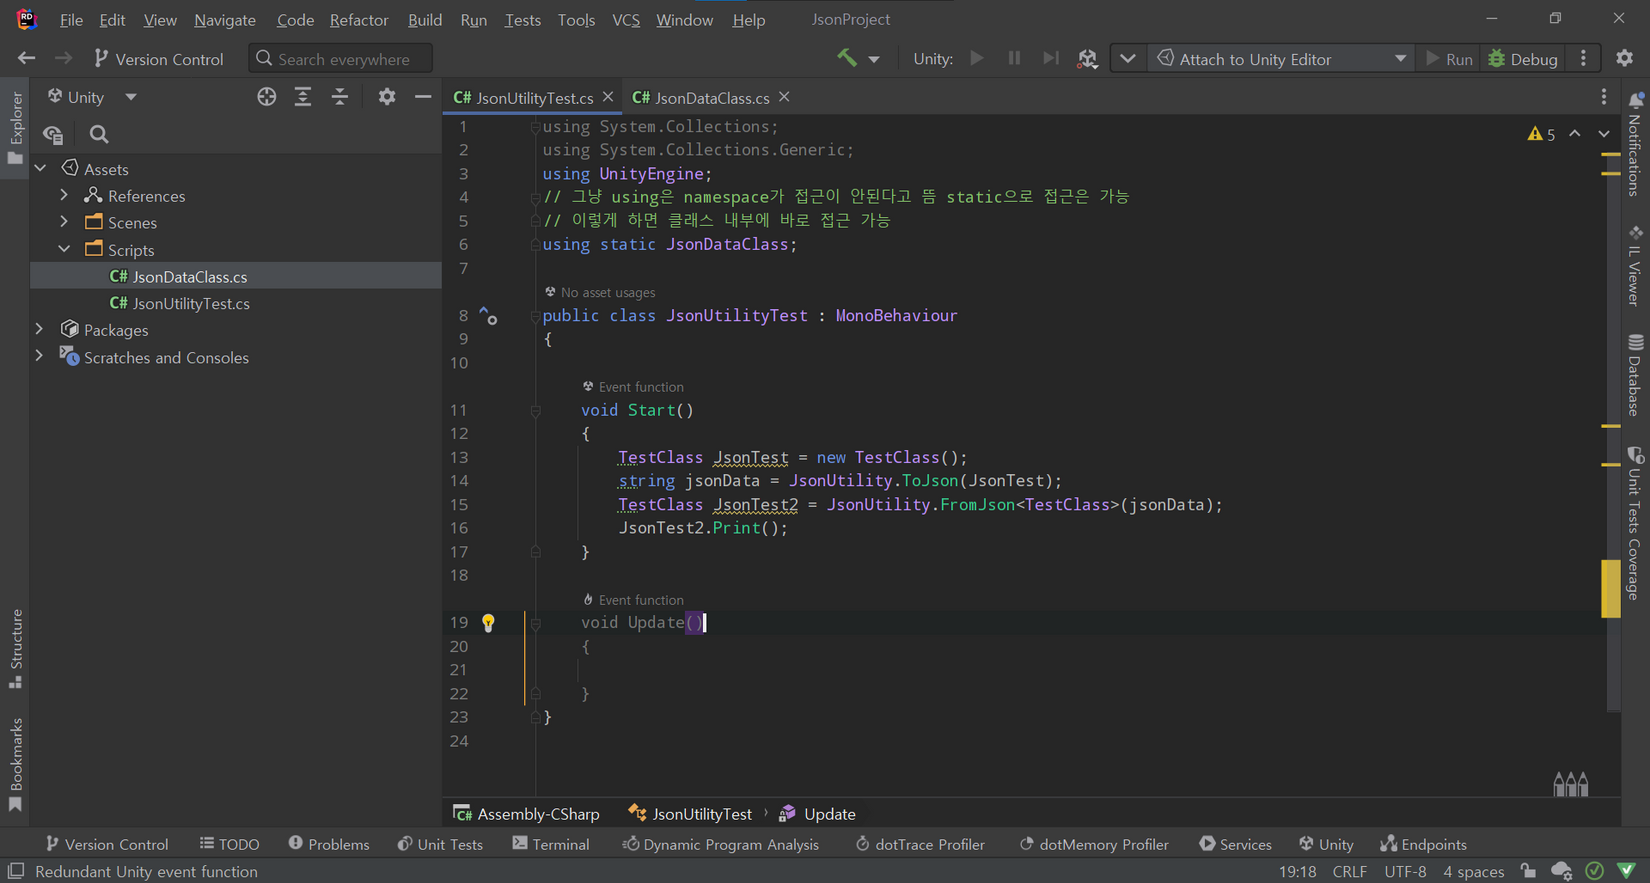Click the search magnifier in explorer panel
Image resolution: width=1650 pixels, height=883 pixels.
(99, 134)
